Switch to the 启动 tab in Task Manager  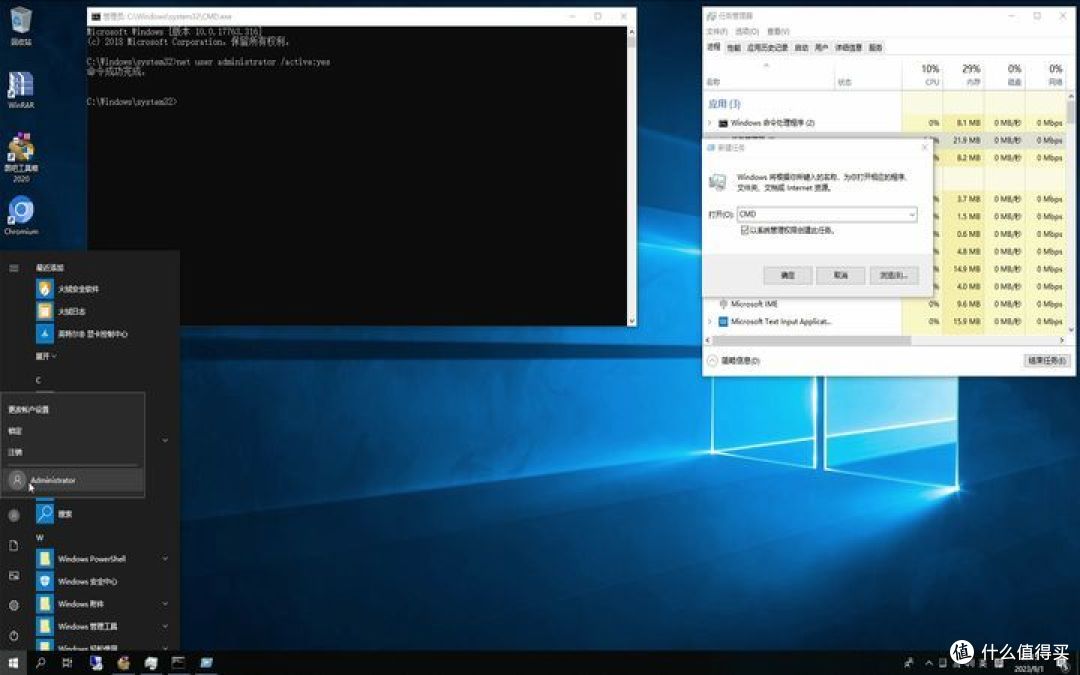(801, 48)
